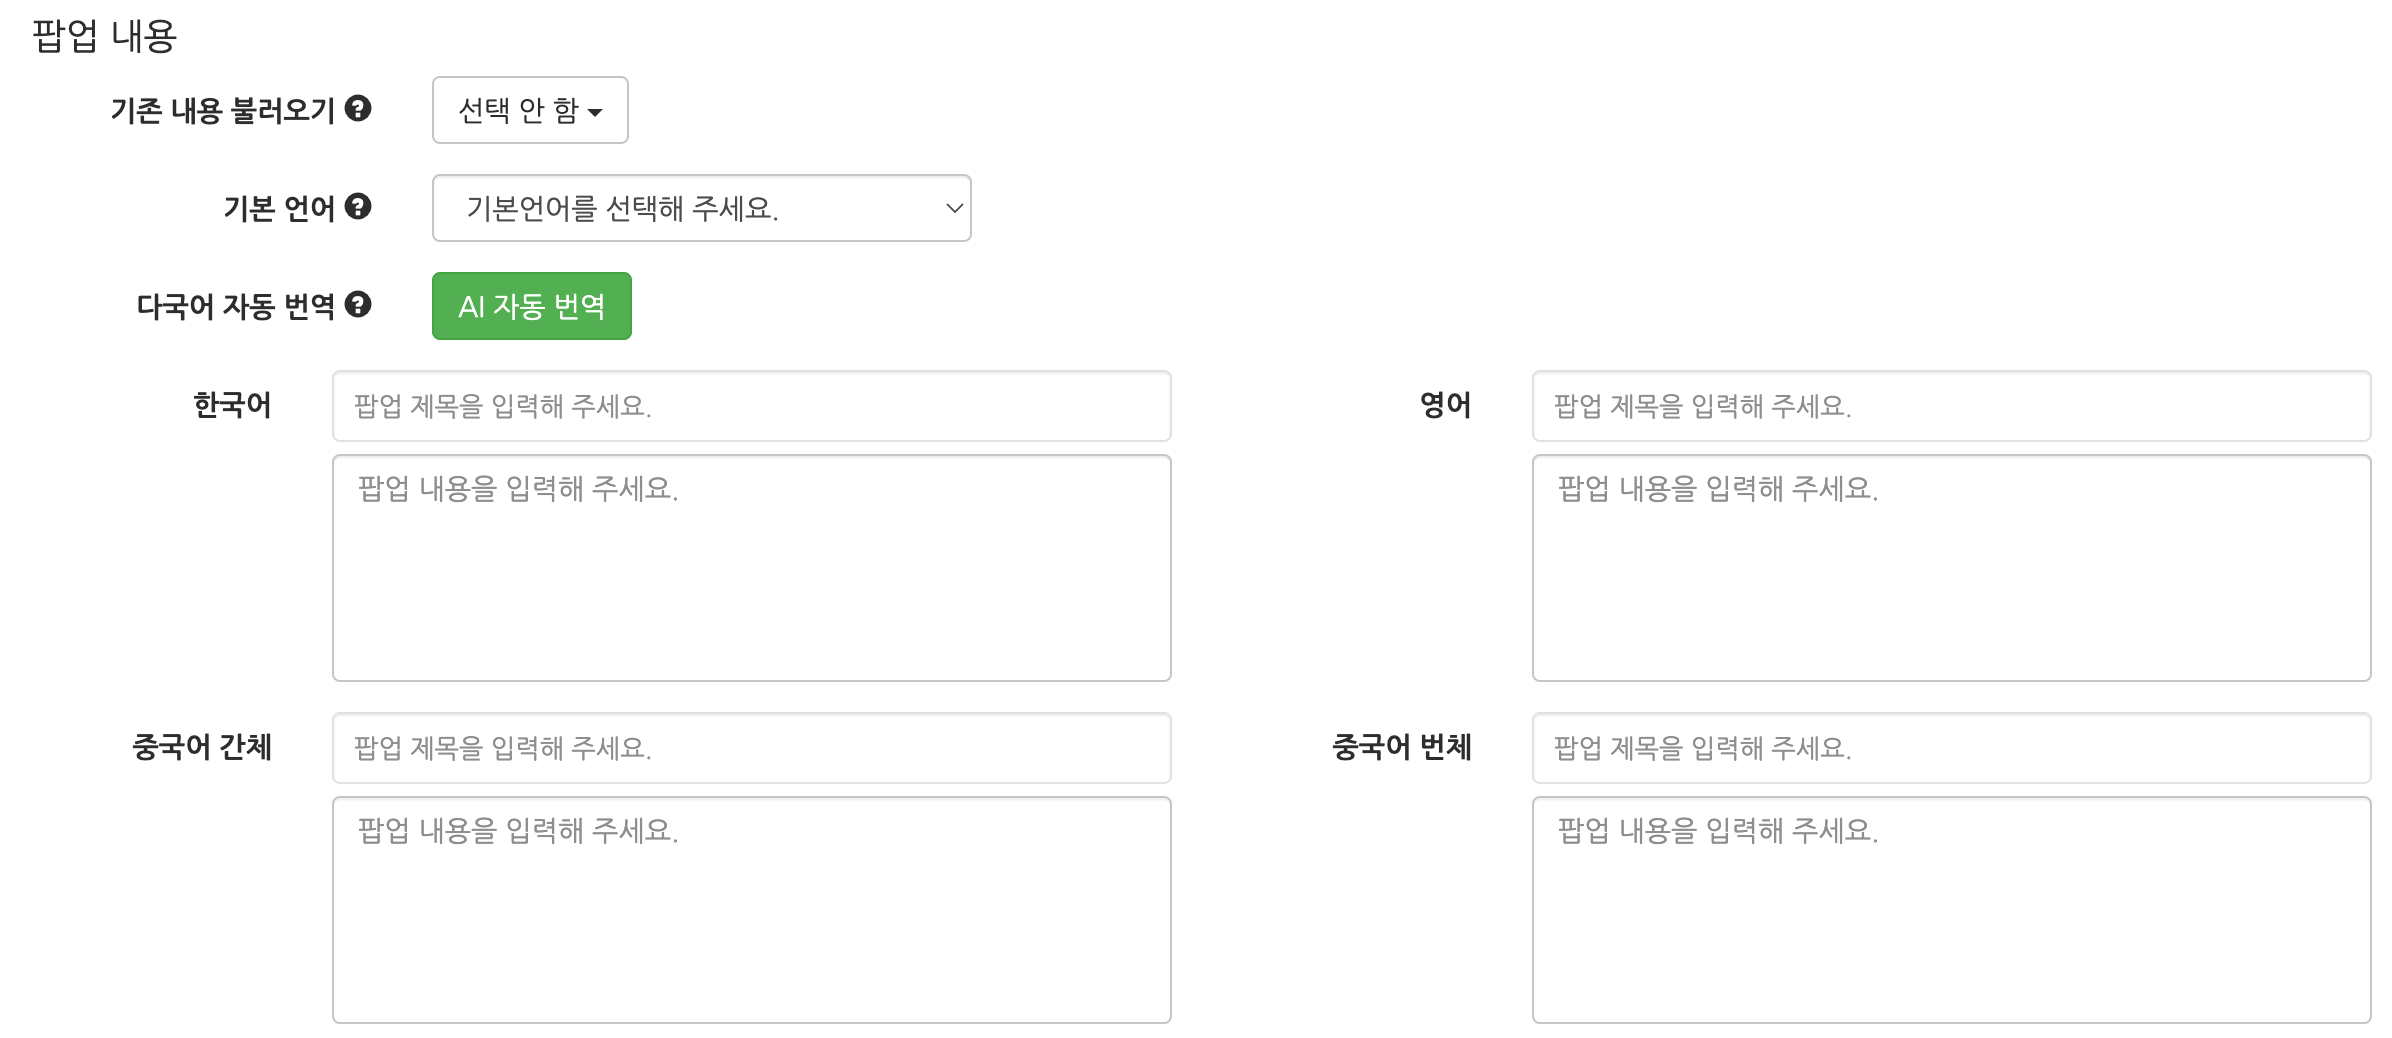The width and height of the screenshot is (2392, 1038).
Task: Click help icon next to 기본 언어
Action: (358, 206)
